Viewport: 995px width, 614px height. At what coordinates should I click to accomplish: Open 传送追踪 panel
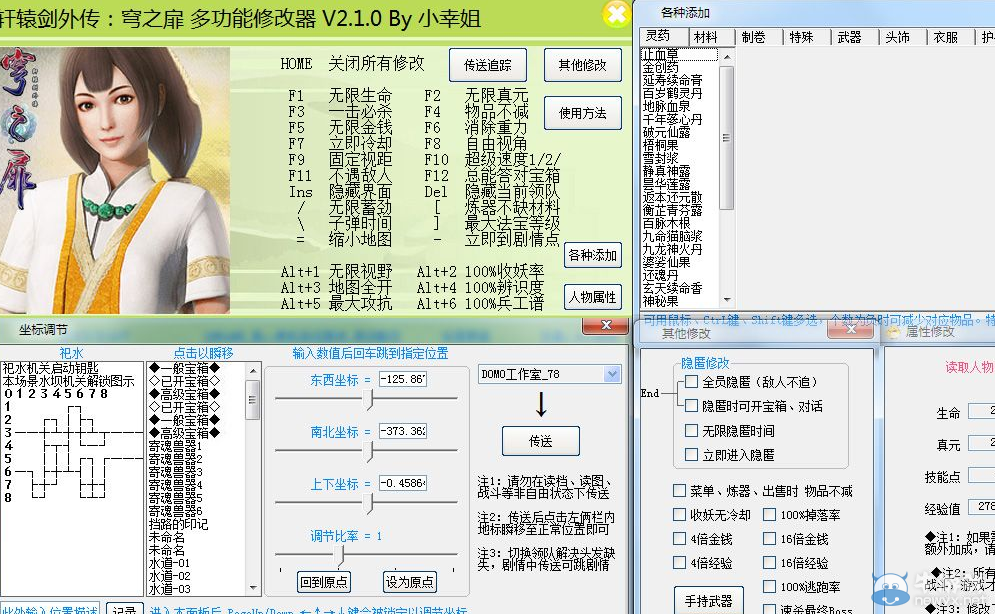point(487,65)
